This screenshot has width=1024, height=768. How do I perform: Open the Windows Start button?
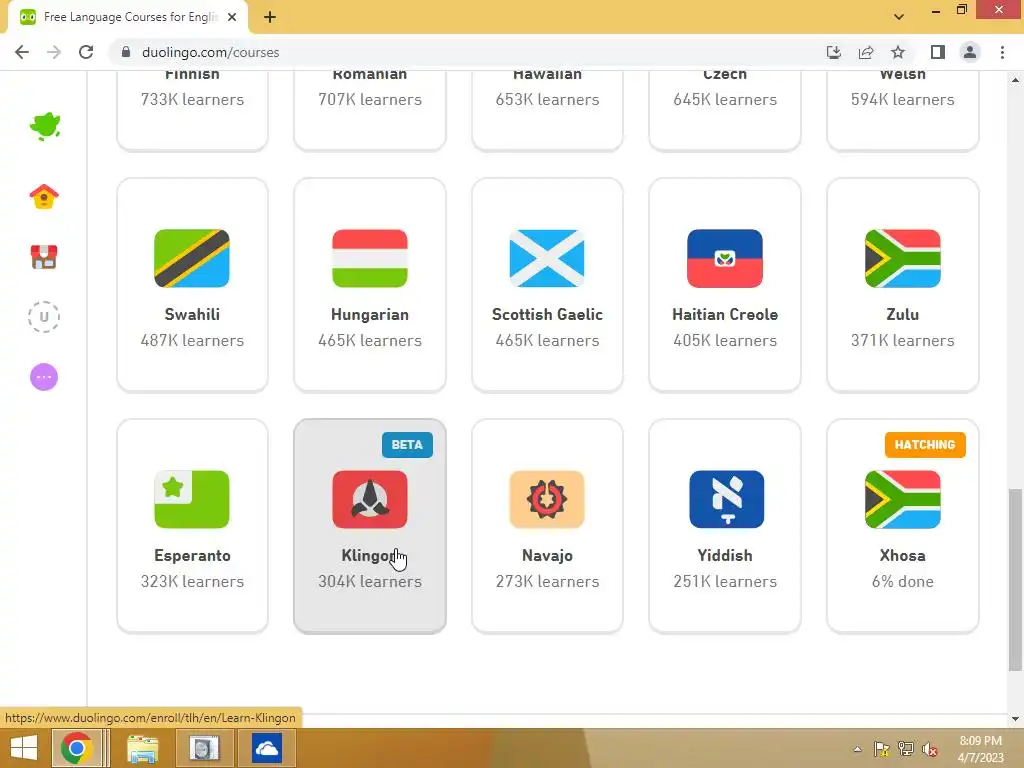[24, 748]
